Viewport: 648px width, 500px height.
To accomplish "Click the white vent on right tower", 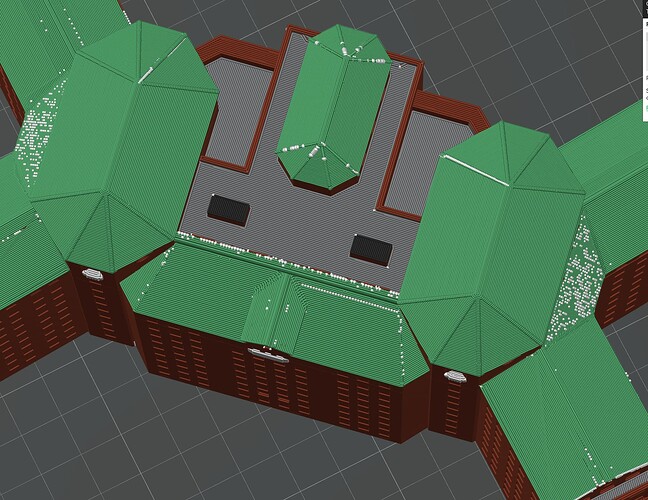I will click(x=455, y=376).
